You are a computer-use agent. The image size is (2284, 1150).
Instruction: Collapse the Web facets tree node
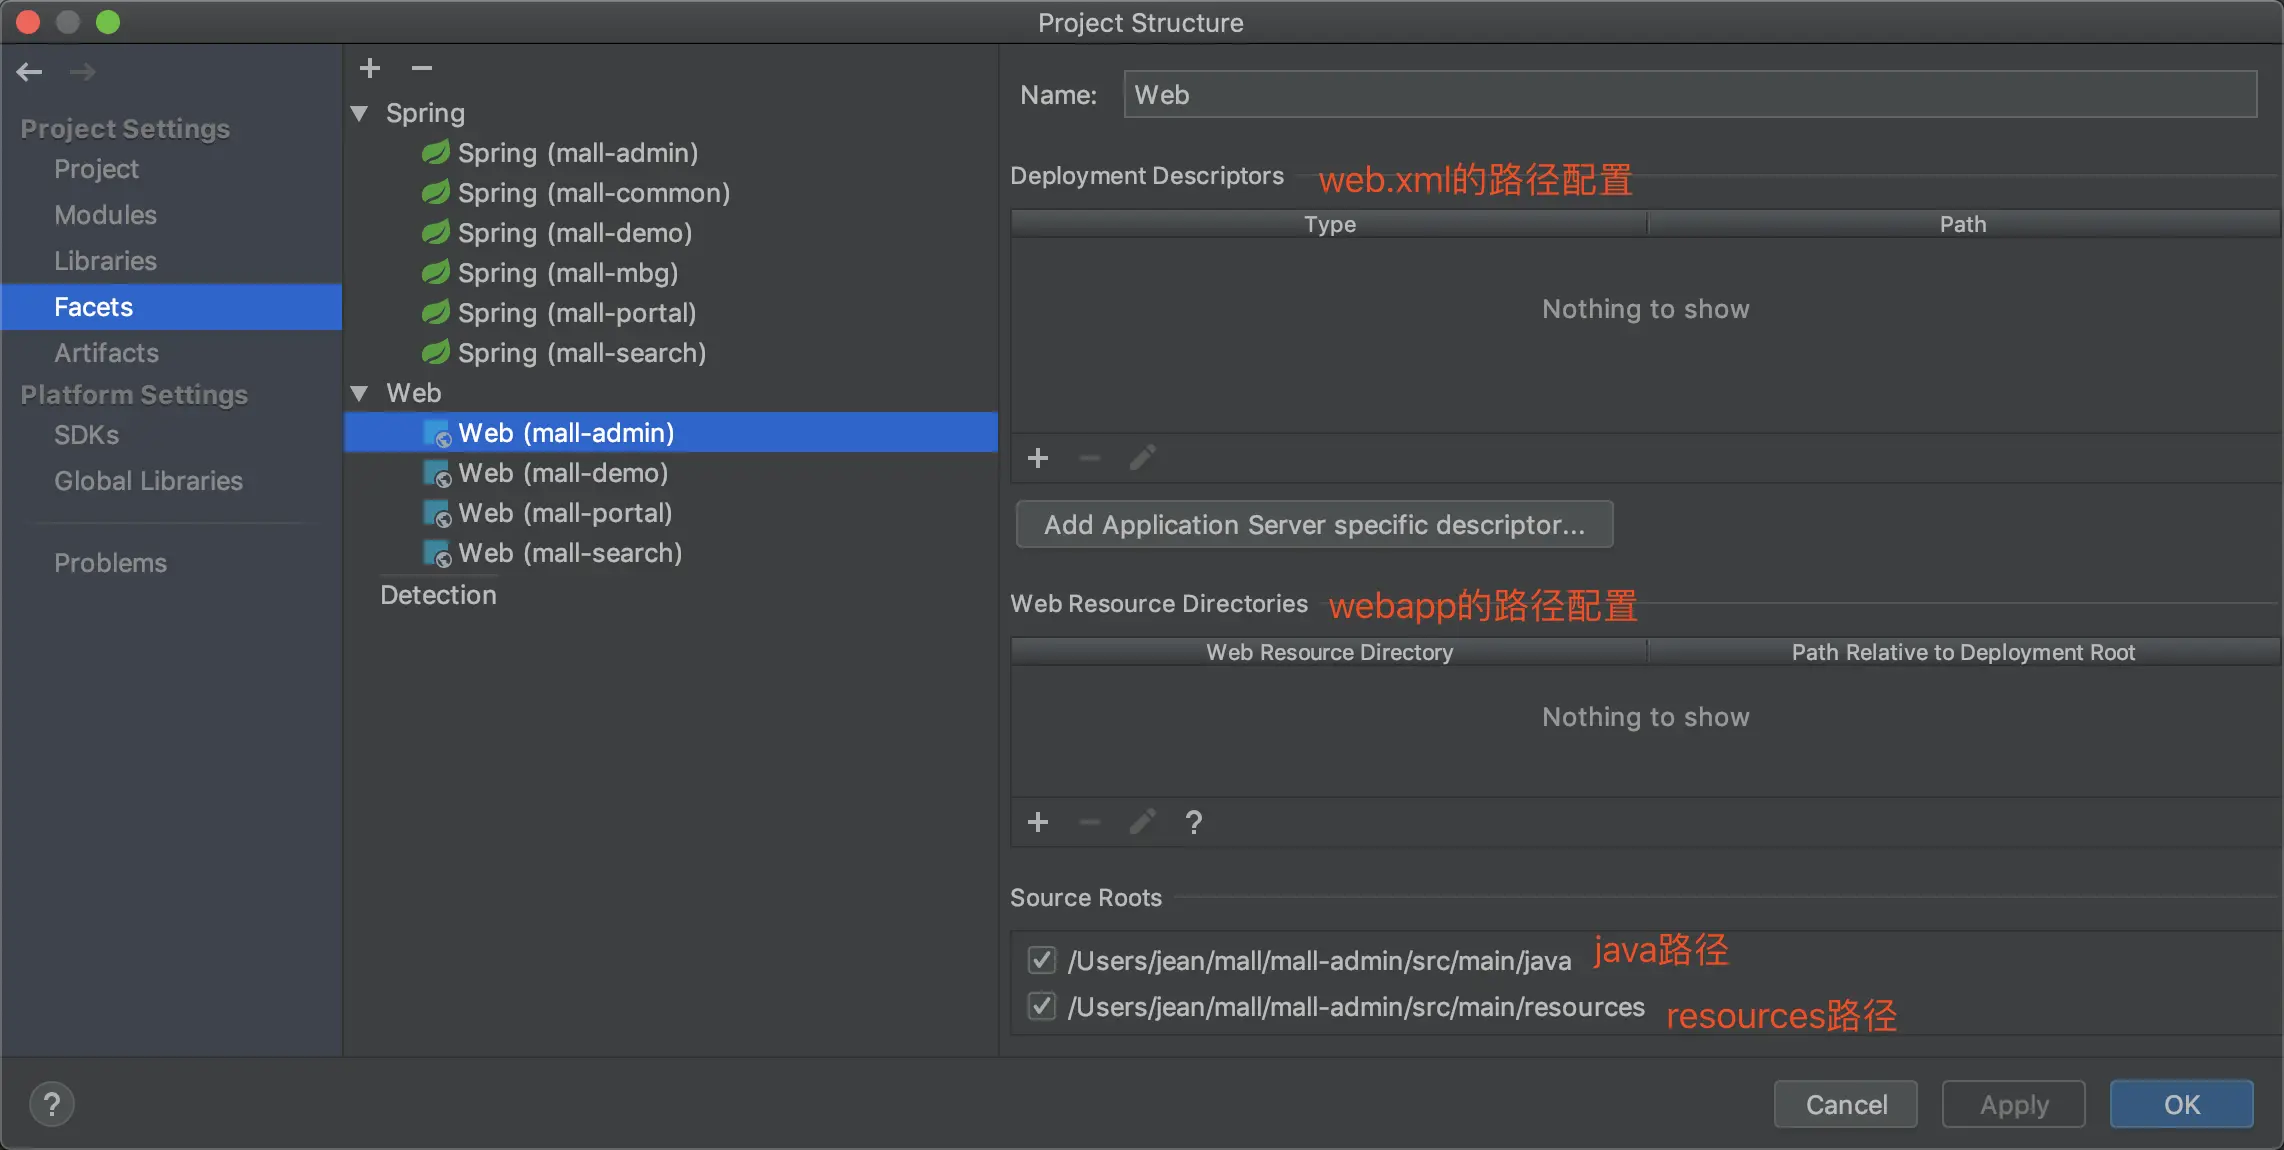coord(360,393)
